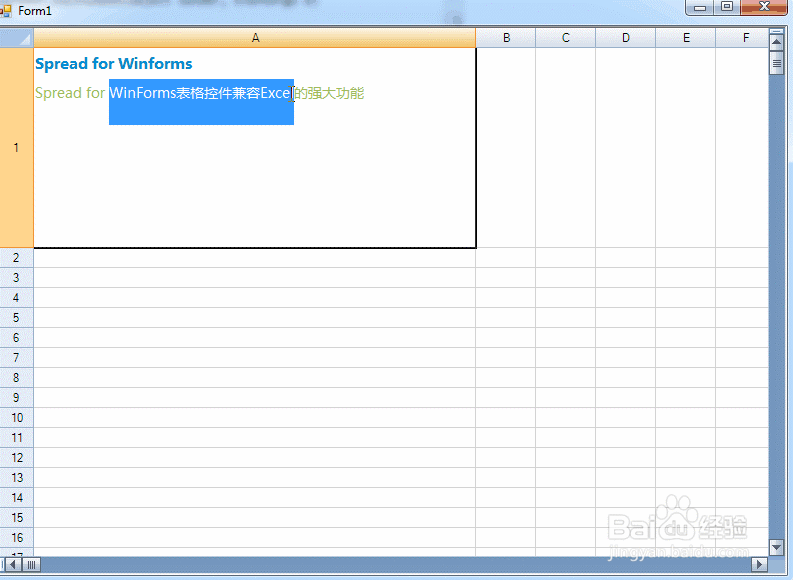Viewport: 793px width, 580px height.
Task: Select column A header
Action: tap(255, 38)
